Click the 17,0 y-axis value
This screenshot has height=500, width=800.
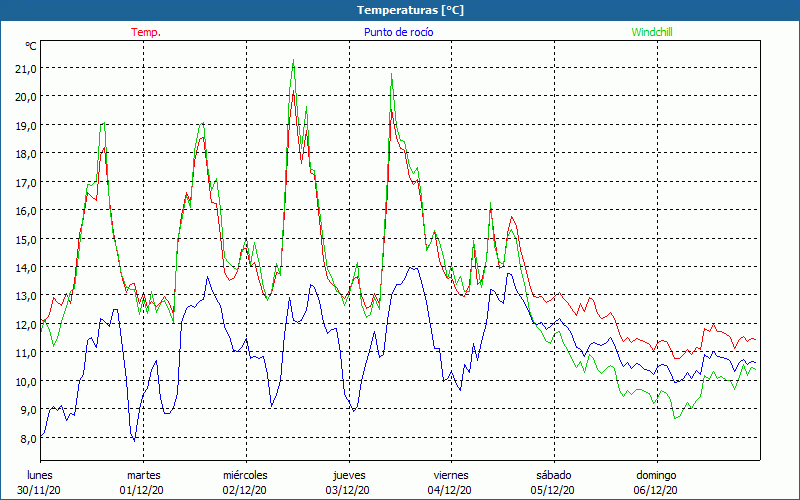click(x=26, y=182)
